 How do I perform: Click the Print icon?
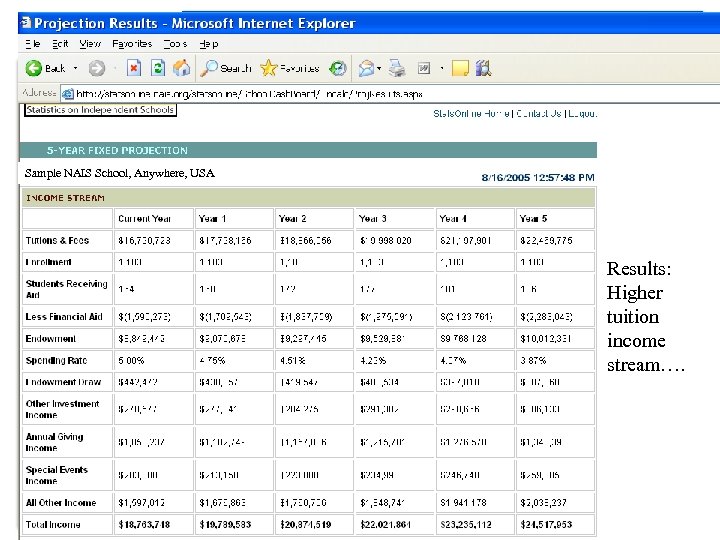397,68
